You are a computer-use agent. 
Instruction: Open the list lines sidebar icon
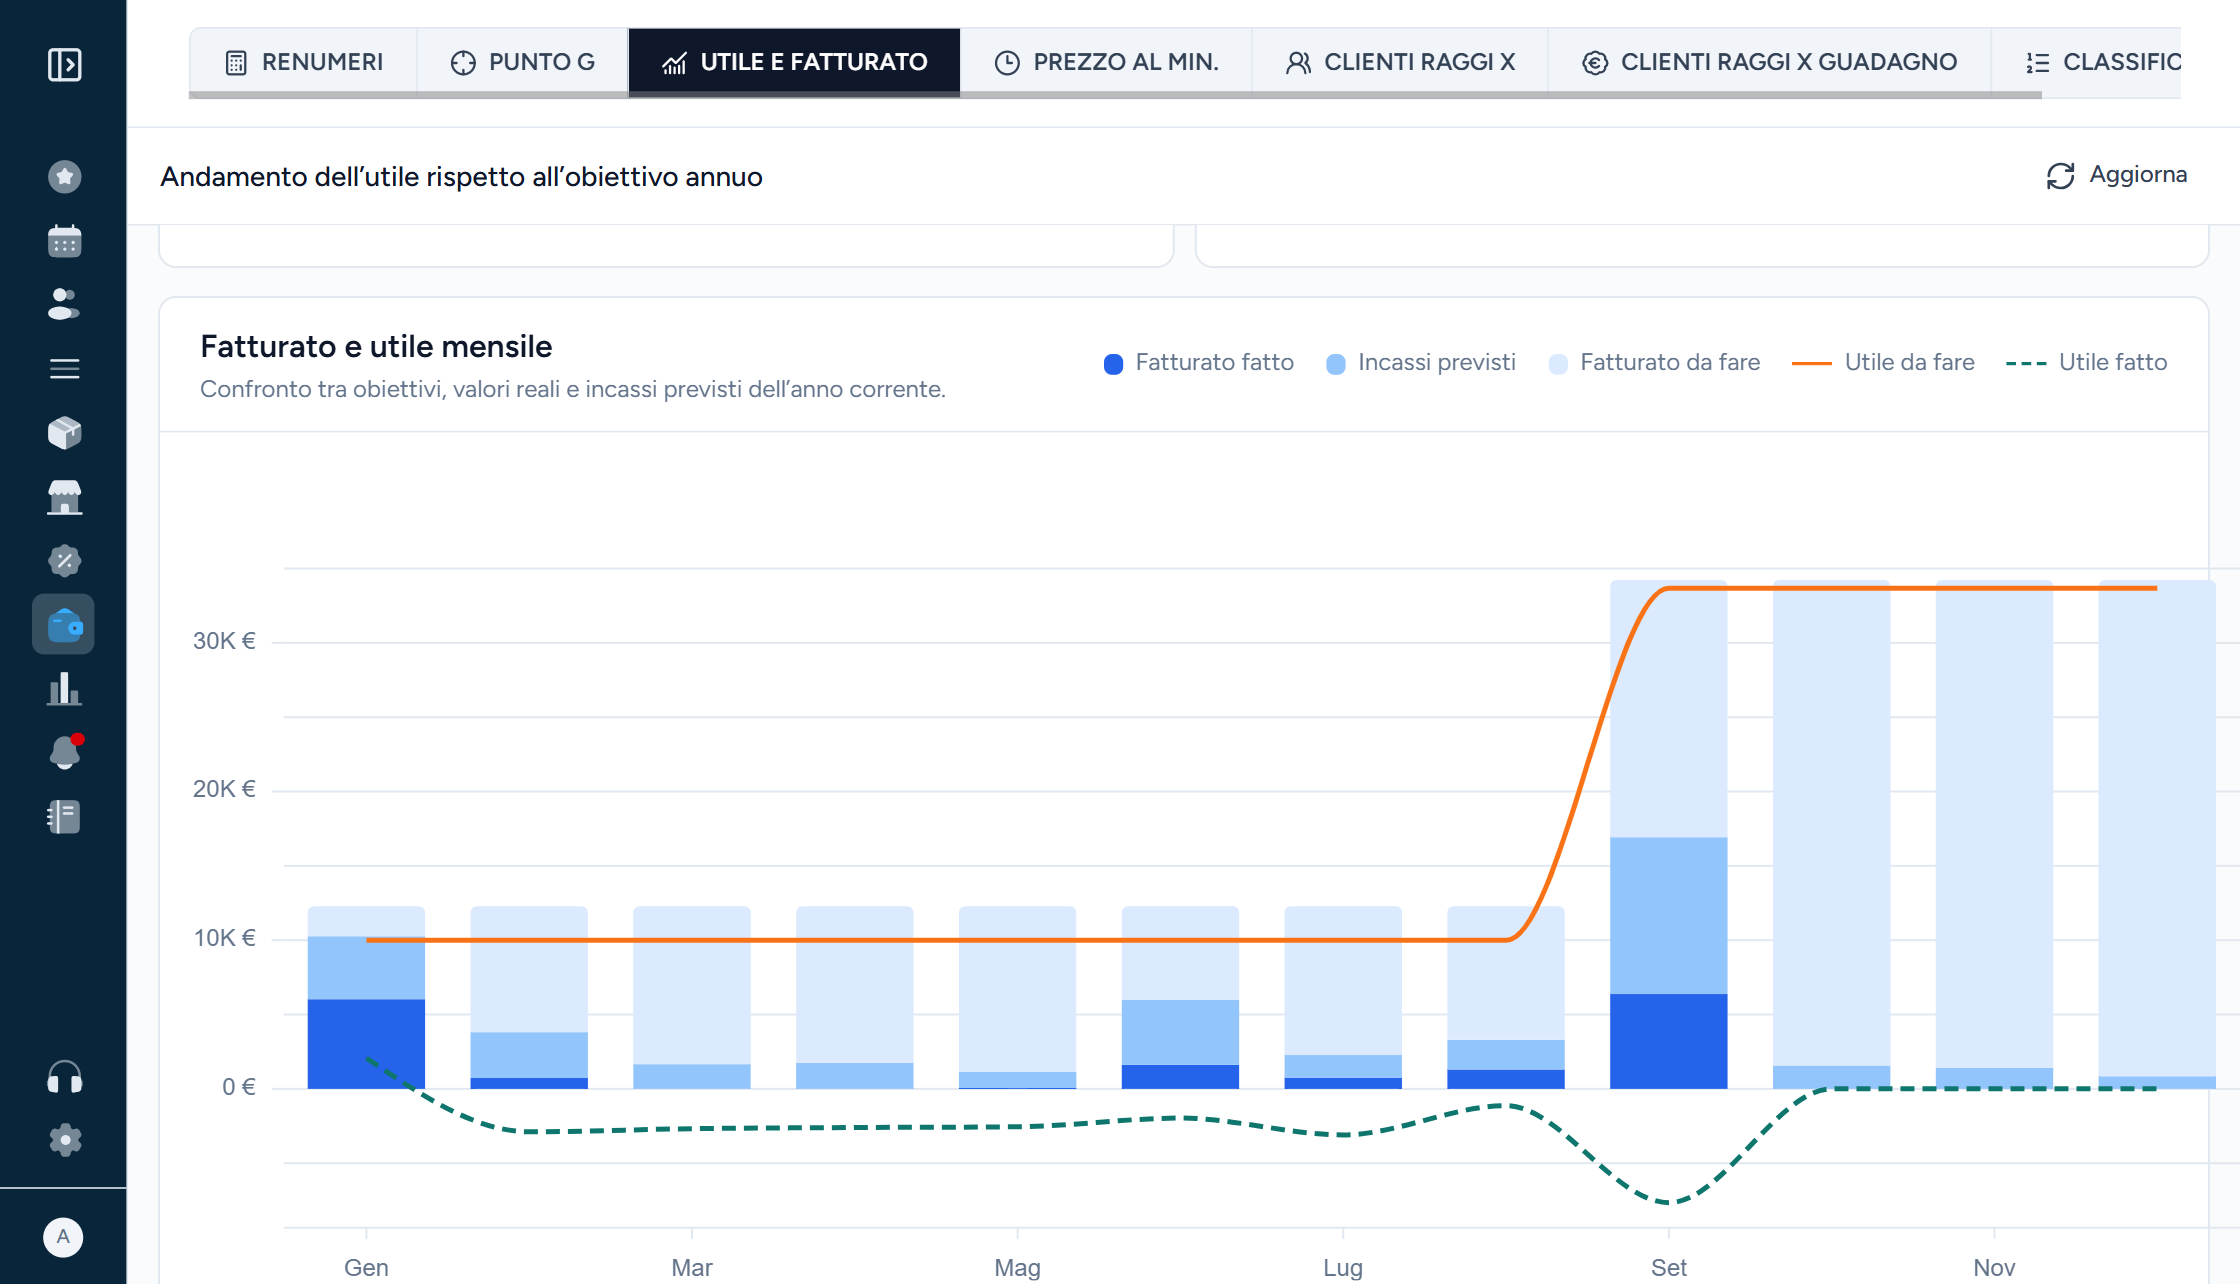click(x=64, y=369)
